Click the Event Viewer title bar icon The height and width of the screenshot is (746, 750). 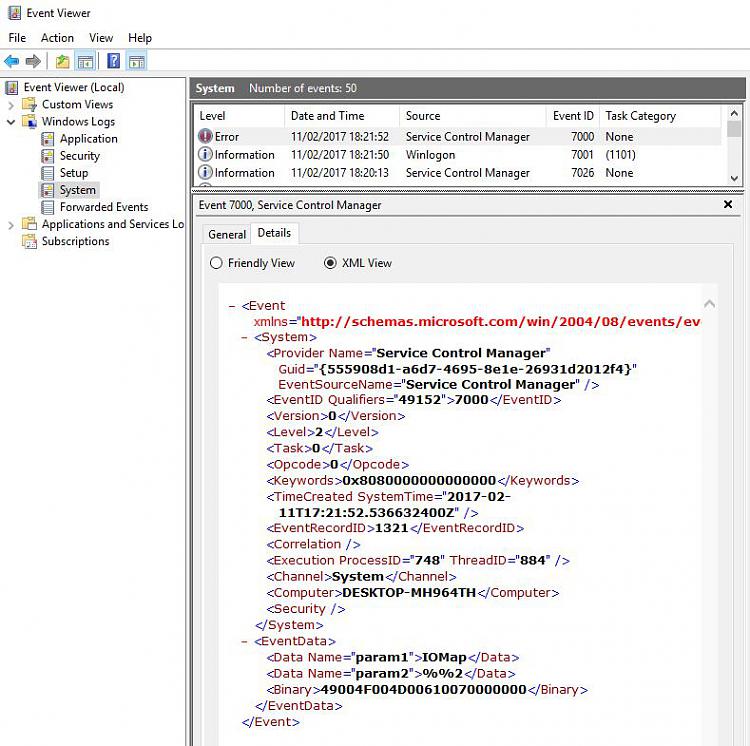click(x=14, y=13)
